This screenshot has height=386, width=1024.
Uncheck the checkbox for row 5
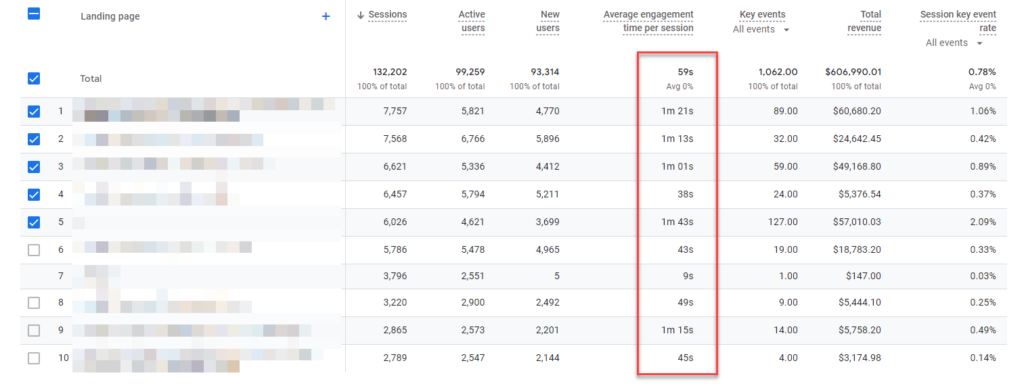pyautogui.click(x=34, y=222)
